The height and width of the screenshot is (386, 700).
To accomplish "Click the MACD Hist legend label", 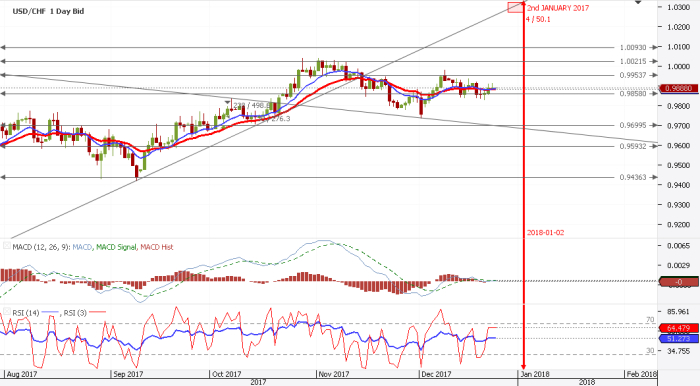I will click(x=157, y=247).
